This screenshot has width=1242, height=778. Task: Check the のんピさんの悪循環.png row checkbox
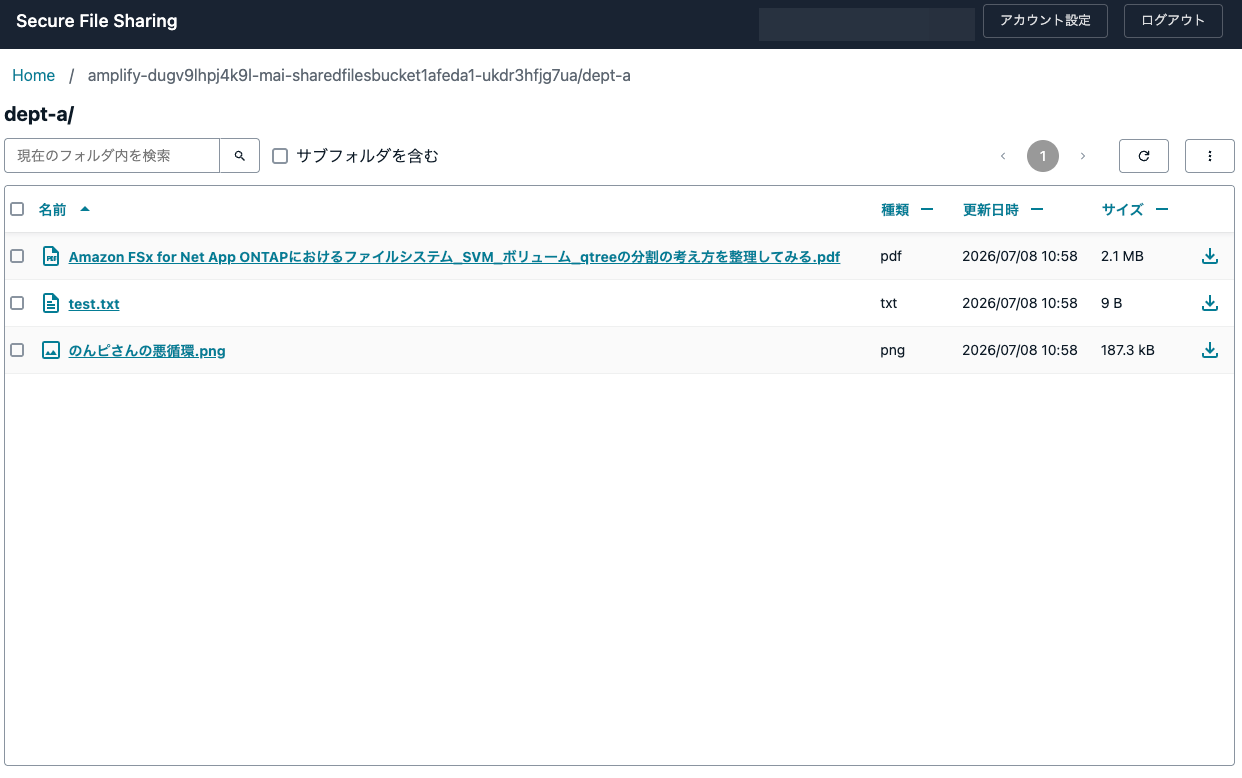tap(17, 350)
